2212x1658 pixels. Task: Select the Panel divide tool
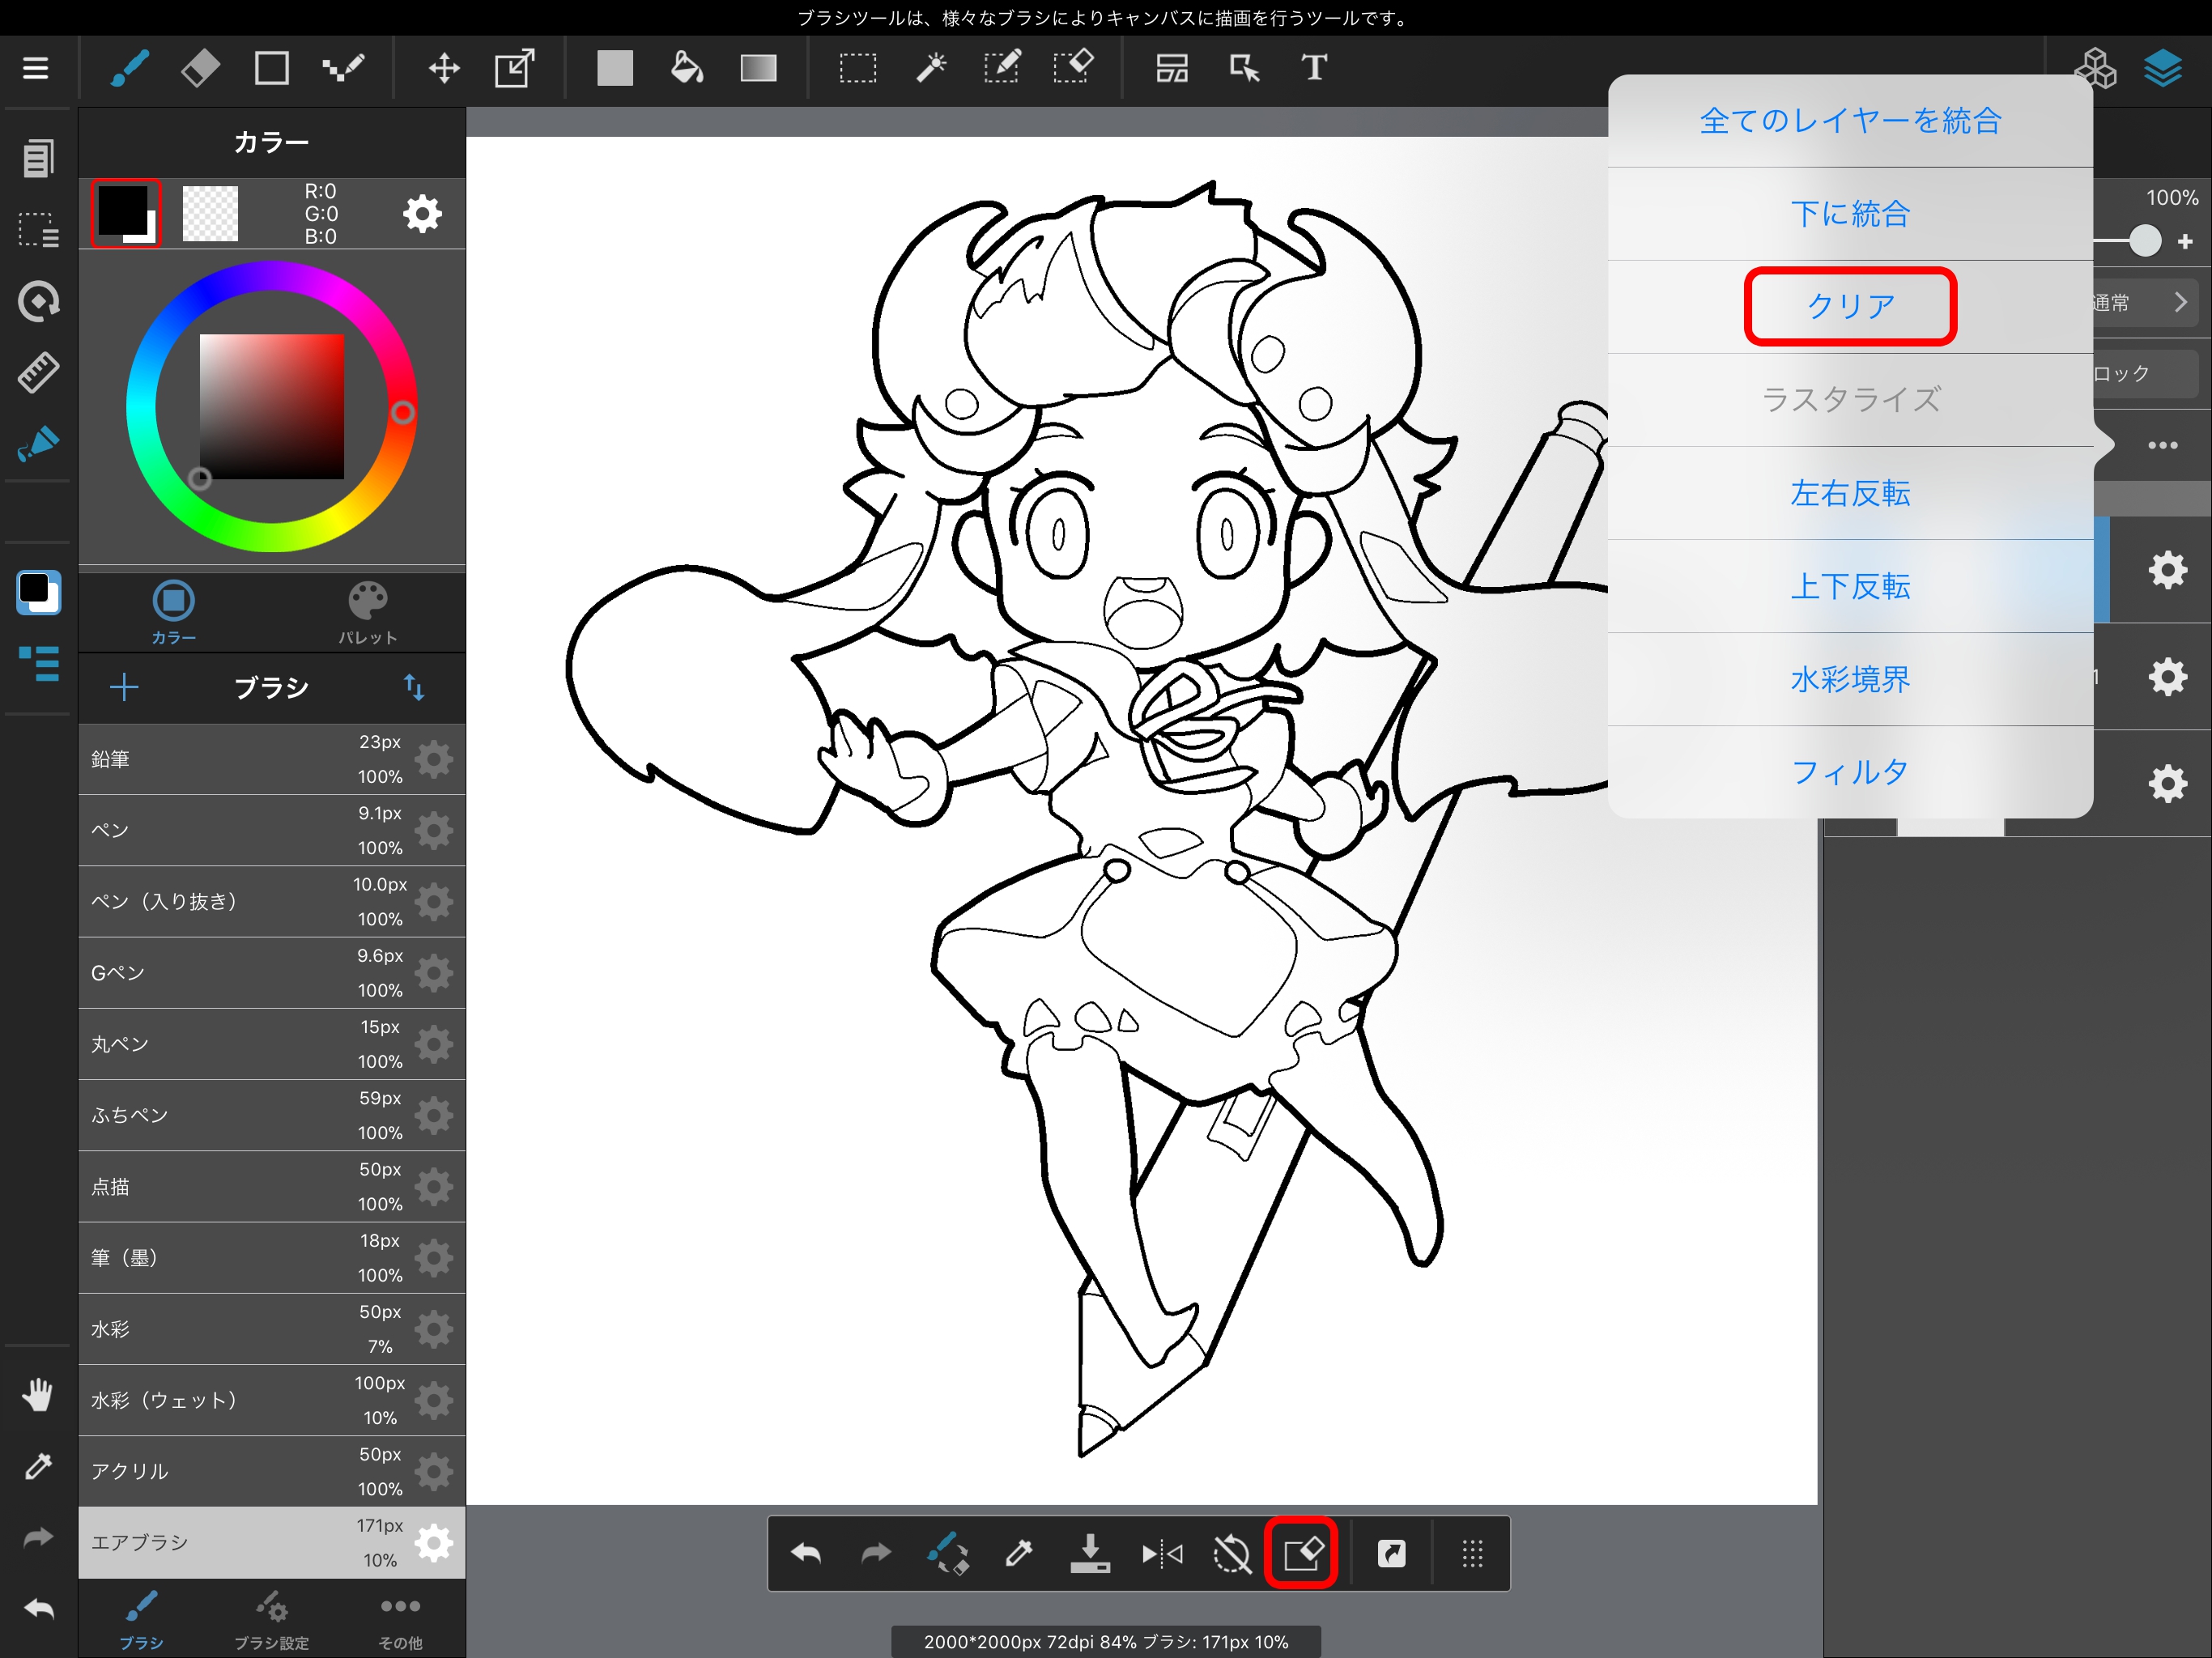coord(1172,68)
